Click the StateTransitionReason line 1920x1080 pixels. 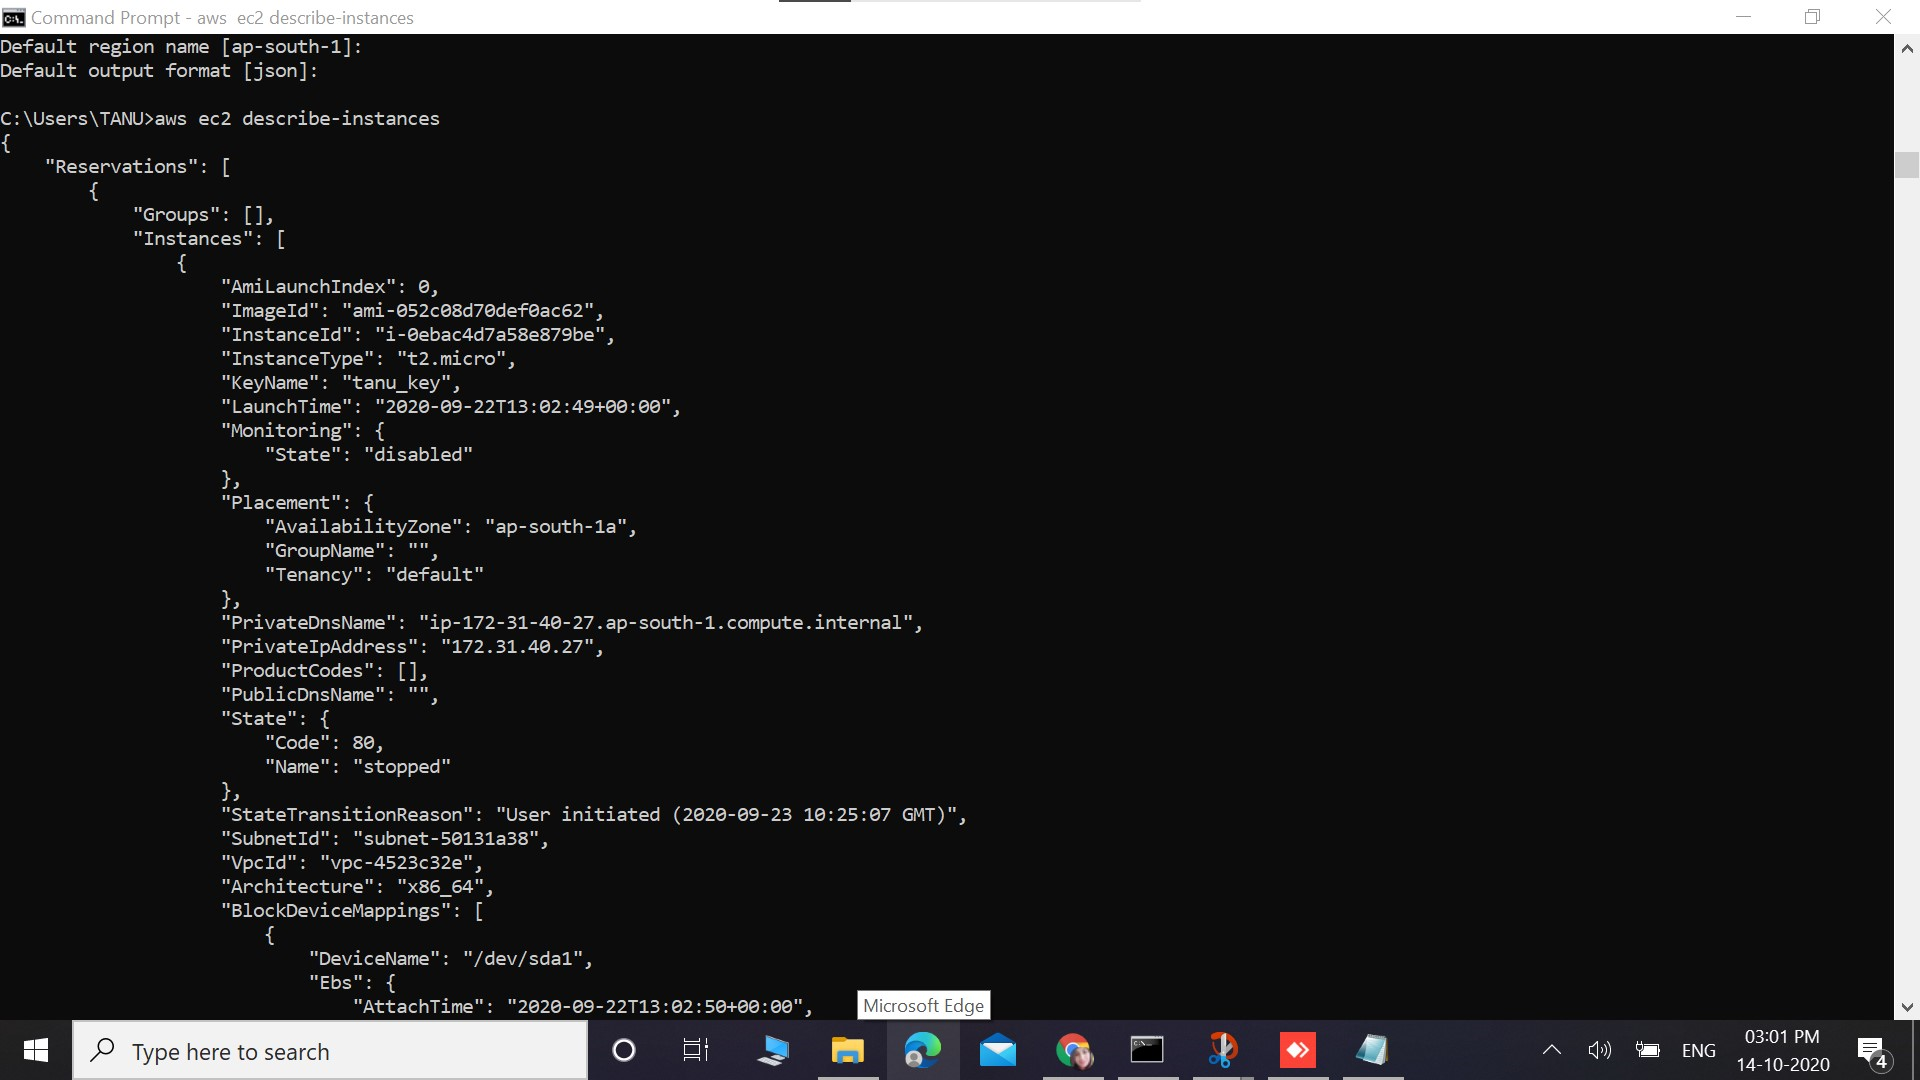pos(594,815)
